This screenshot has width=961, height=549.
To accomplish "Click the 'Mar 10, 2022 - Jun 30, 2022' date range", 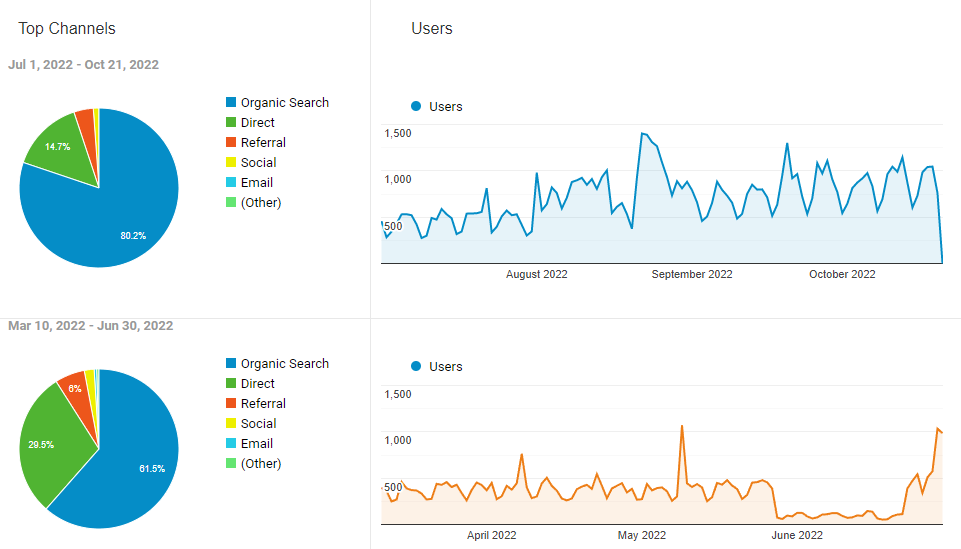I will (x=91, y=325).
